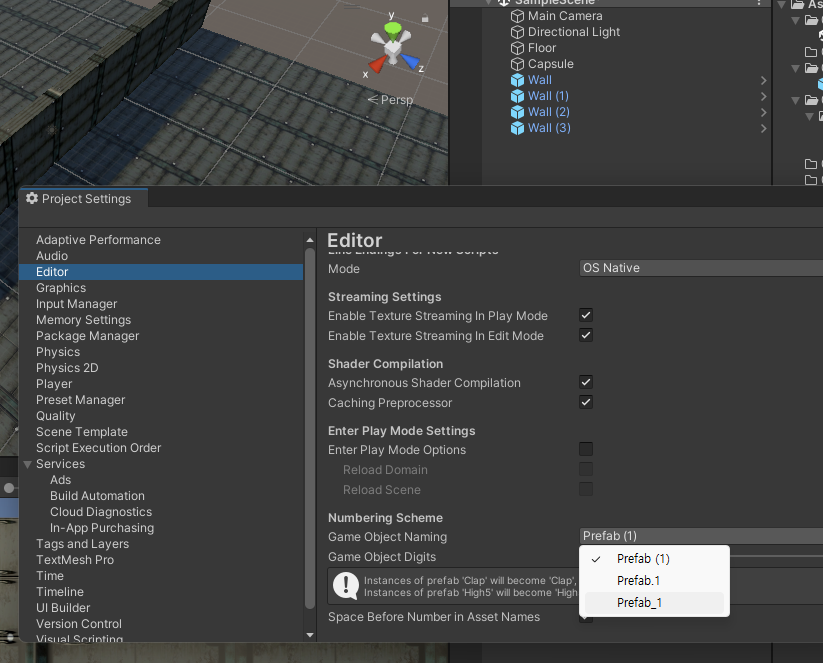823x663 pixels.
Task: Open the Physics settings category
Action: point(58,352)
